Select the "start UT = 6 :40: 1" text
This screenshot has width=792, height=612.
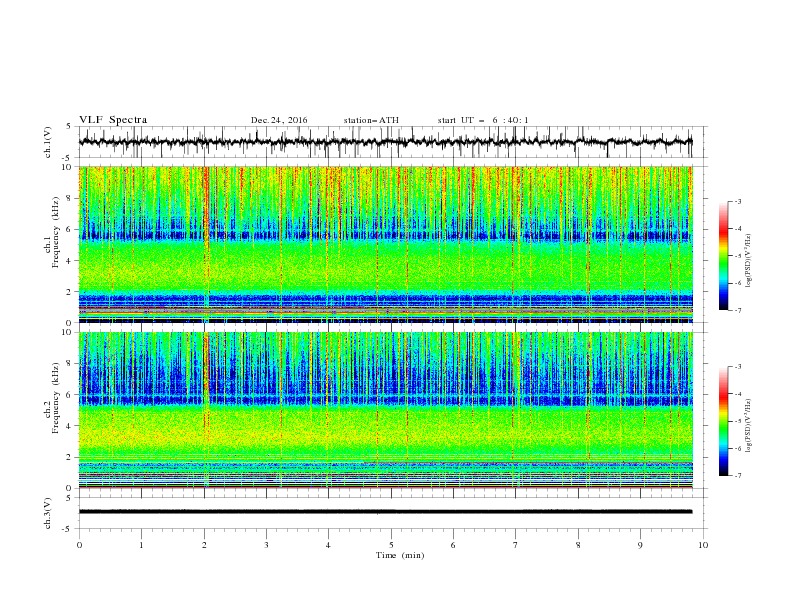(483, 120)
